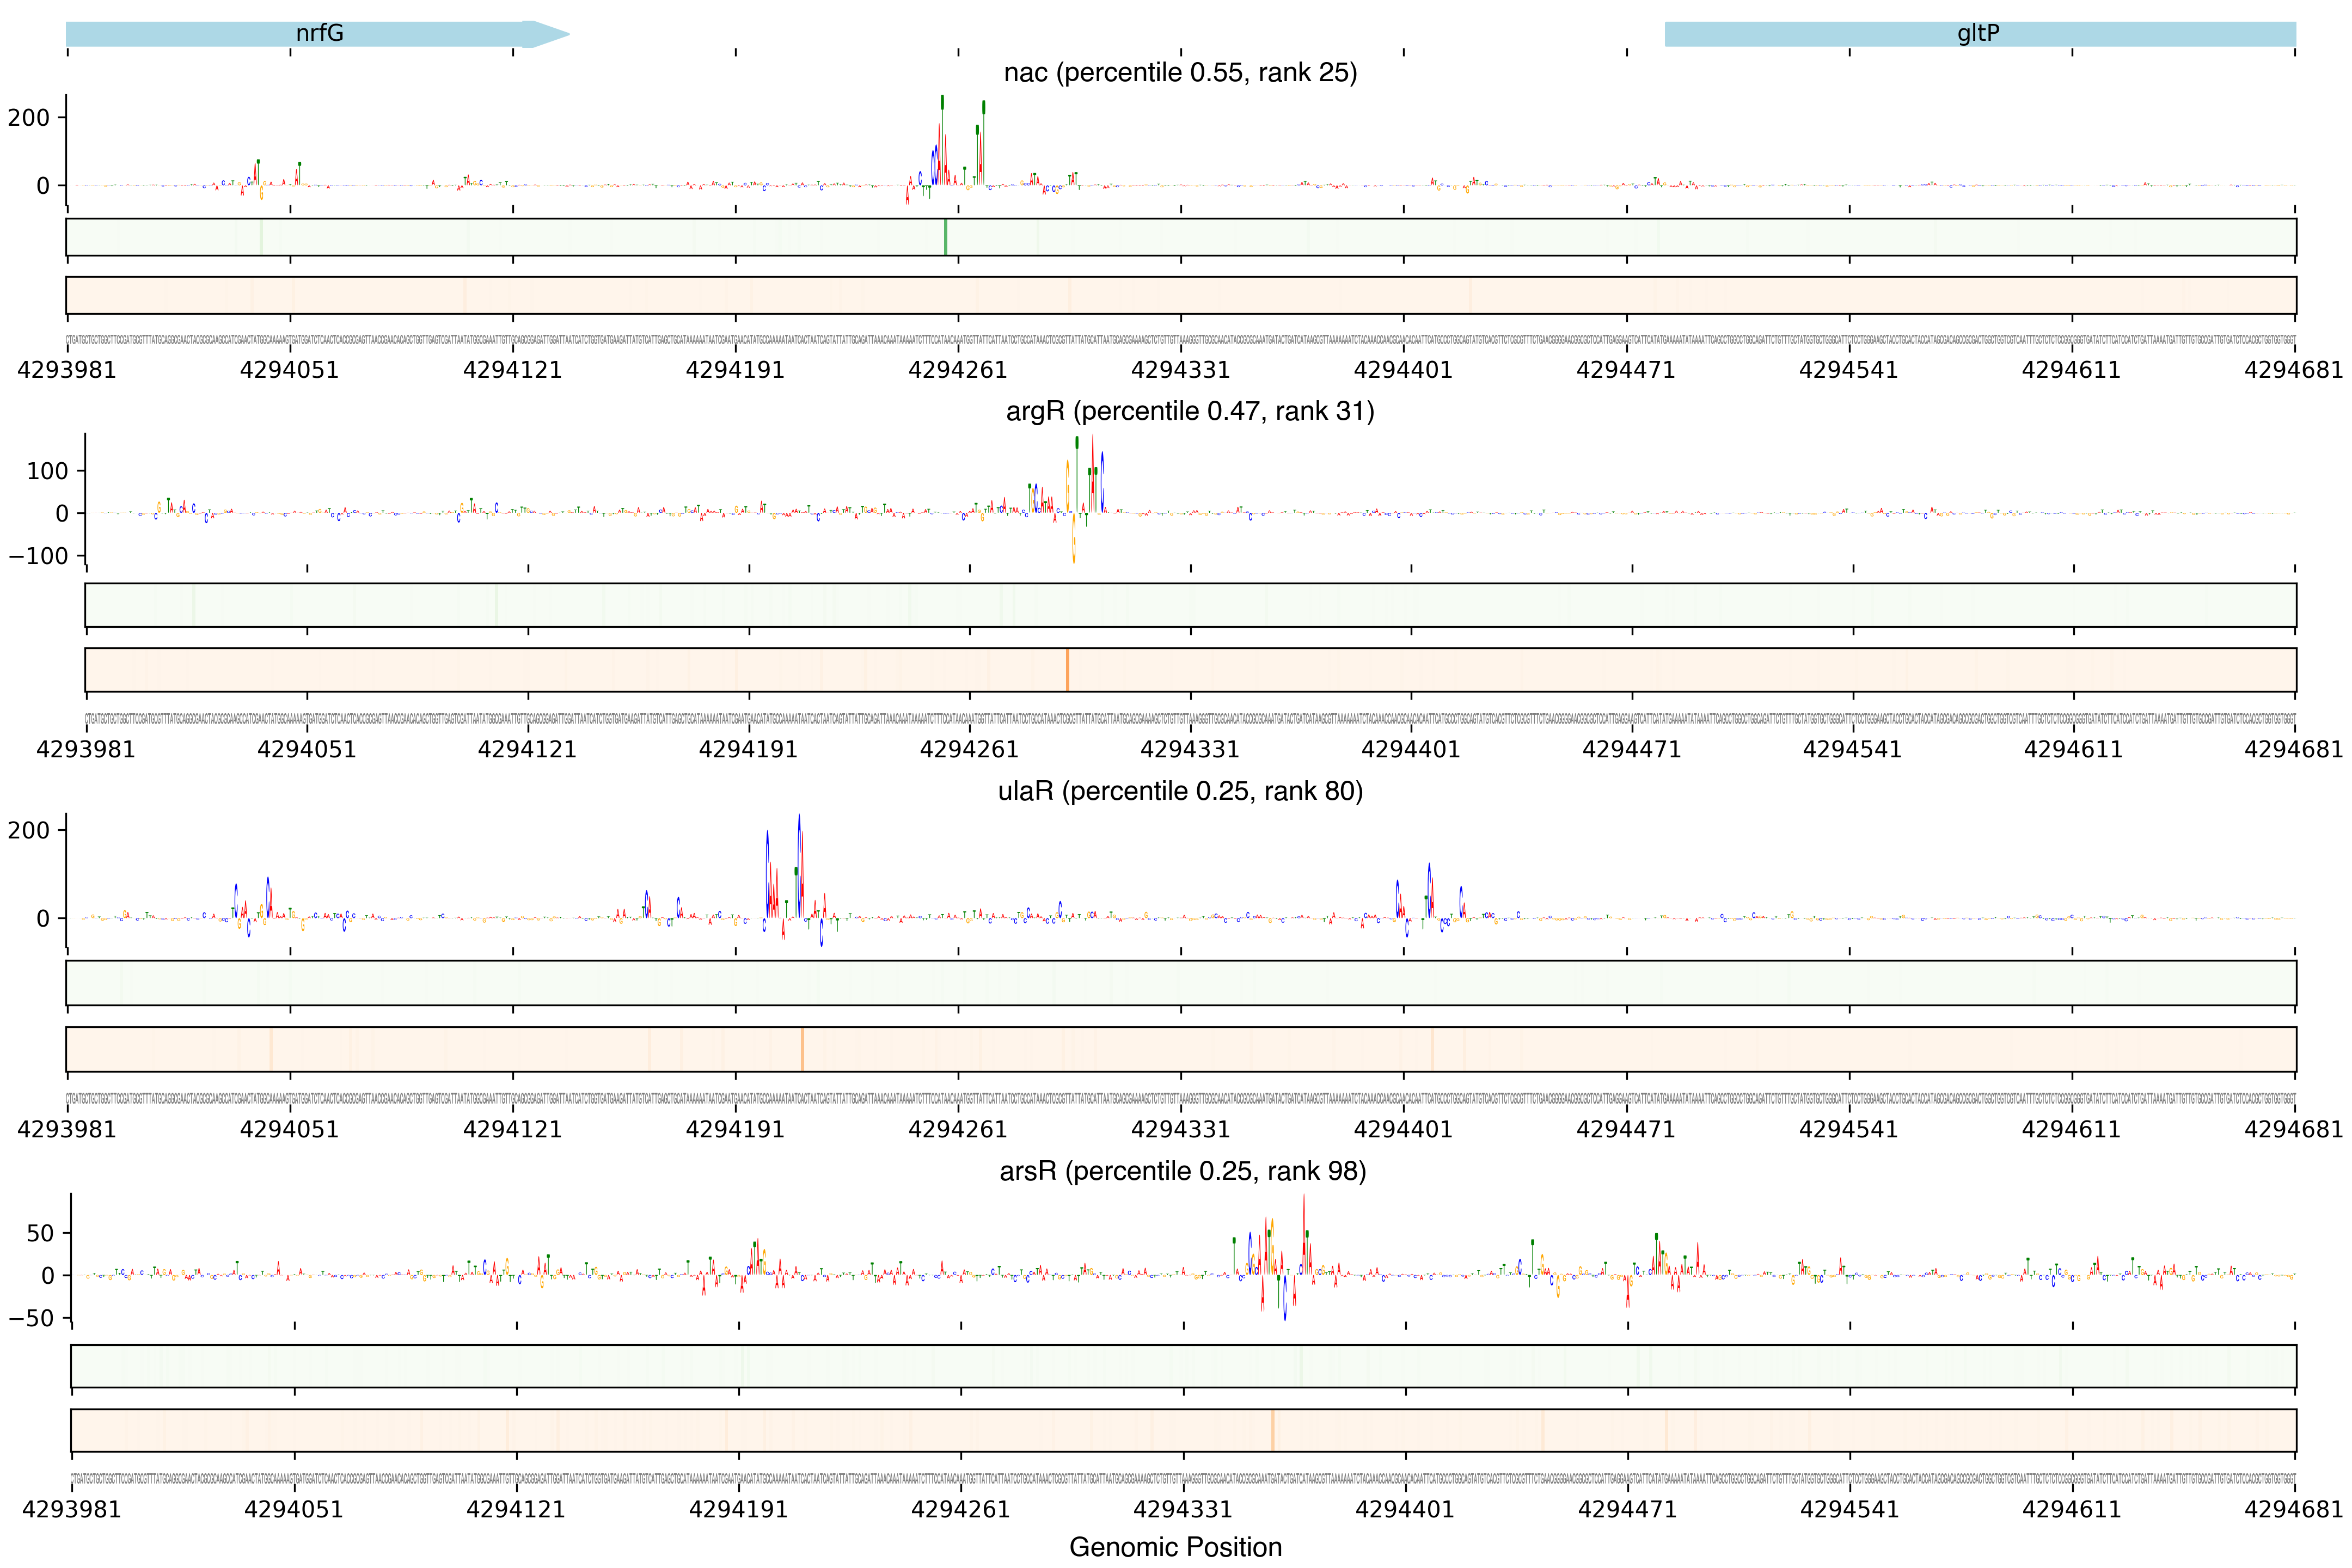
Task: Click the dark green stripe in nac heatmap
Action: coord(945,237)
